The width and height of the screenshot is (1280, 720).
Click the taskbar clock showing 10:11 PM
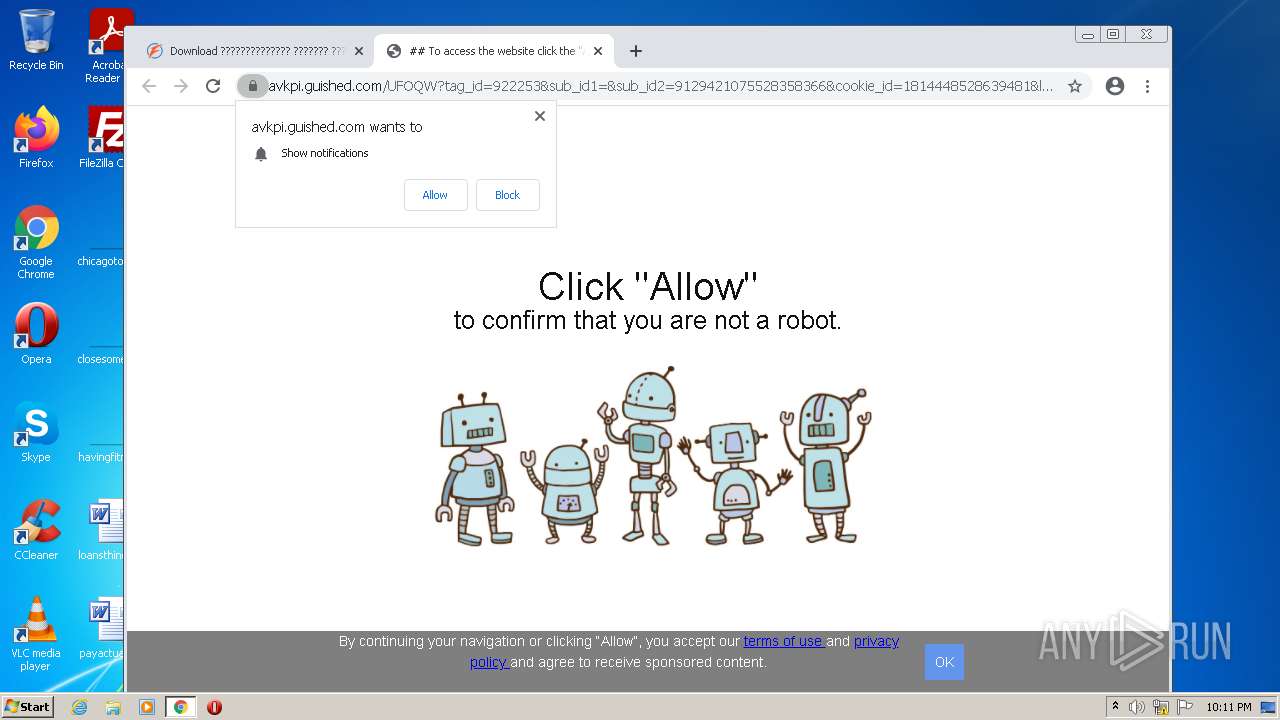[1228, 707]
